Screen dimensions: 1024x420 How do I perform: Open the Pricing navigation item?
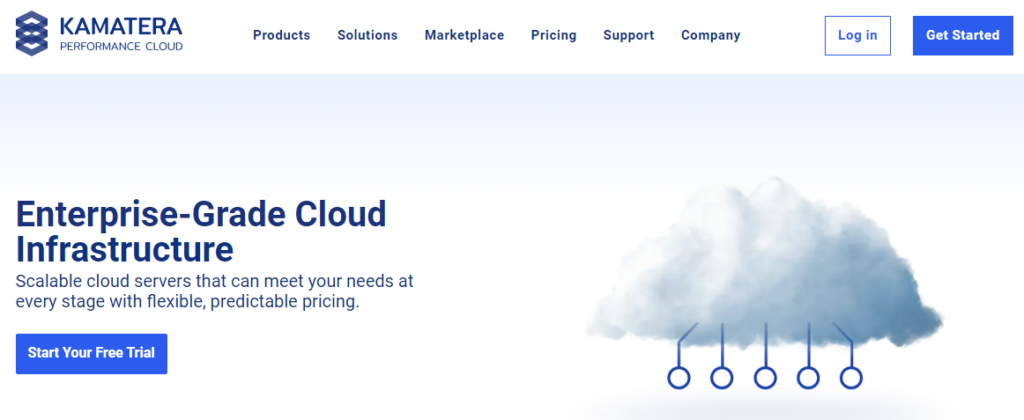pyautogui.click(x=553, y=35)
